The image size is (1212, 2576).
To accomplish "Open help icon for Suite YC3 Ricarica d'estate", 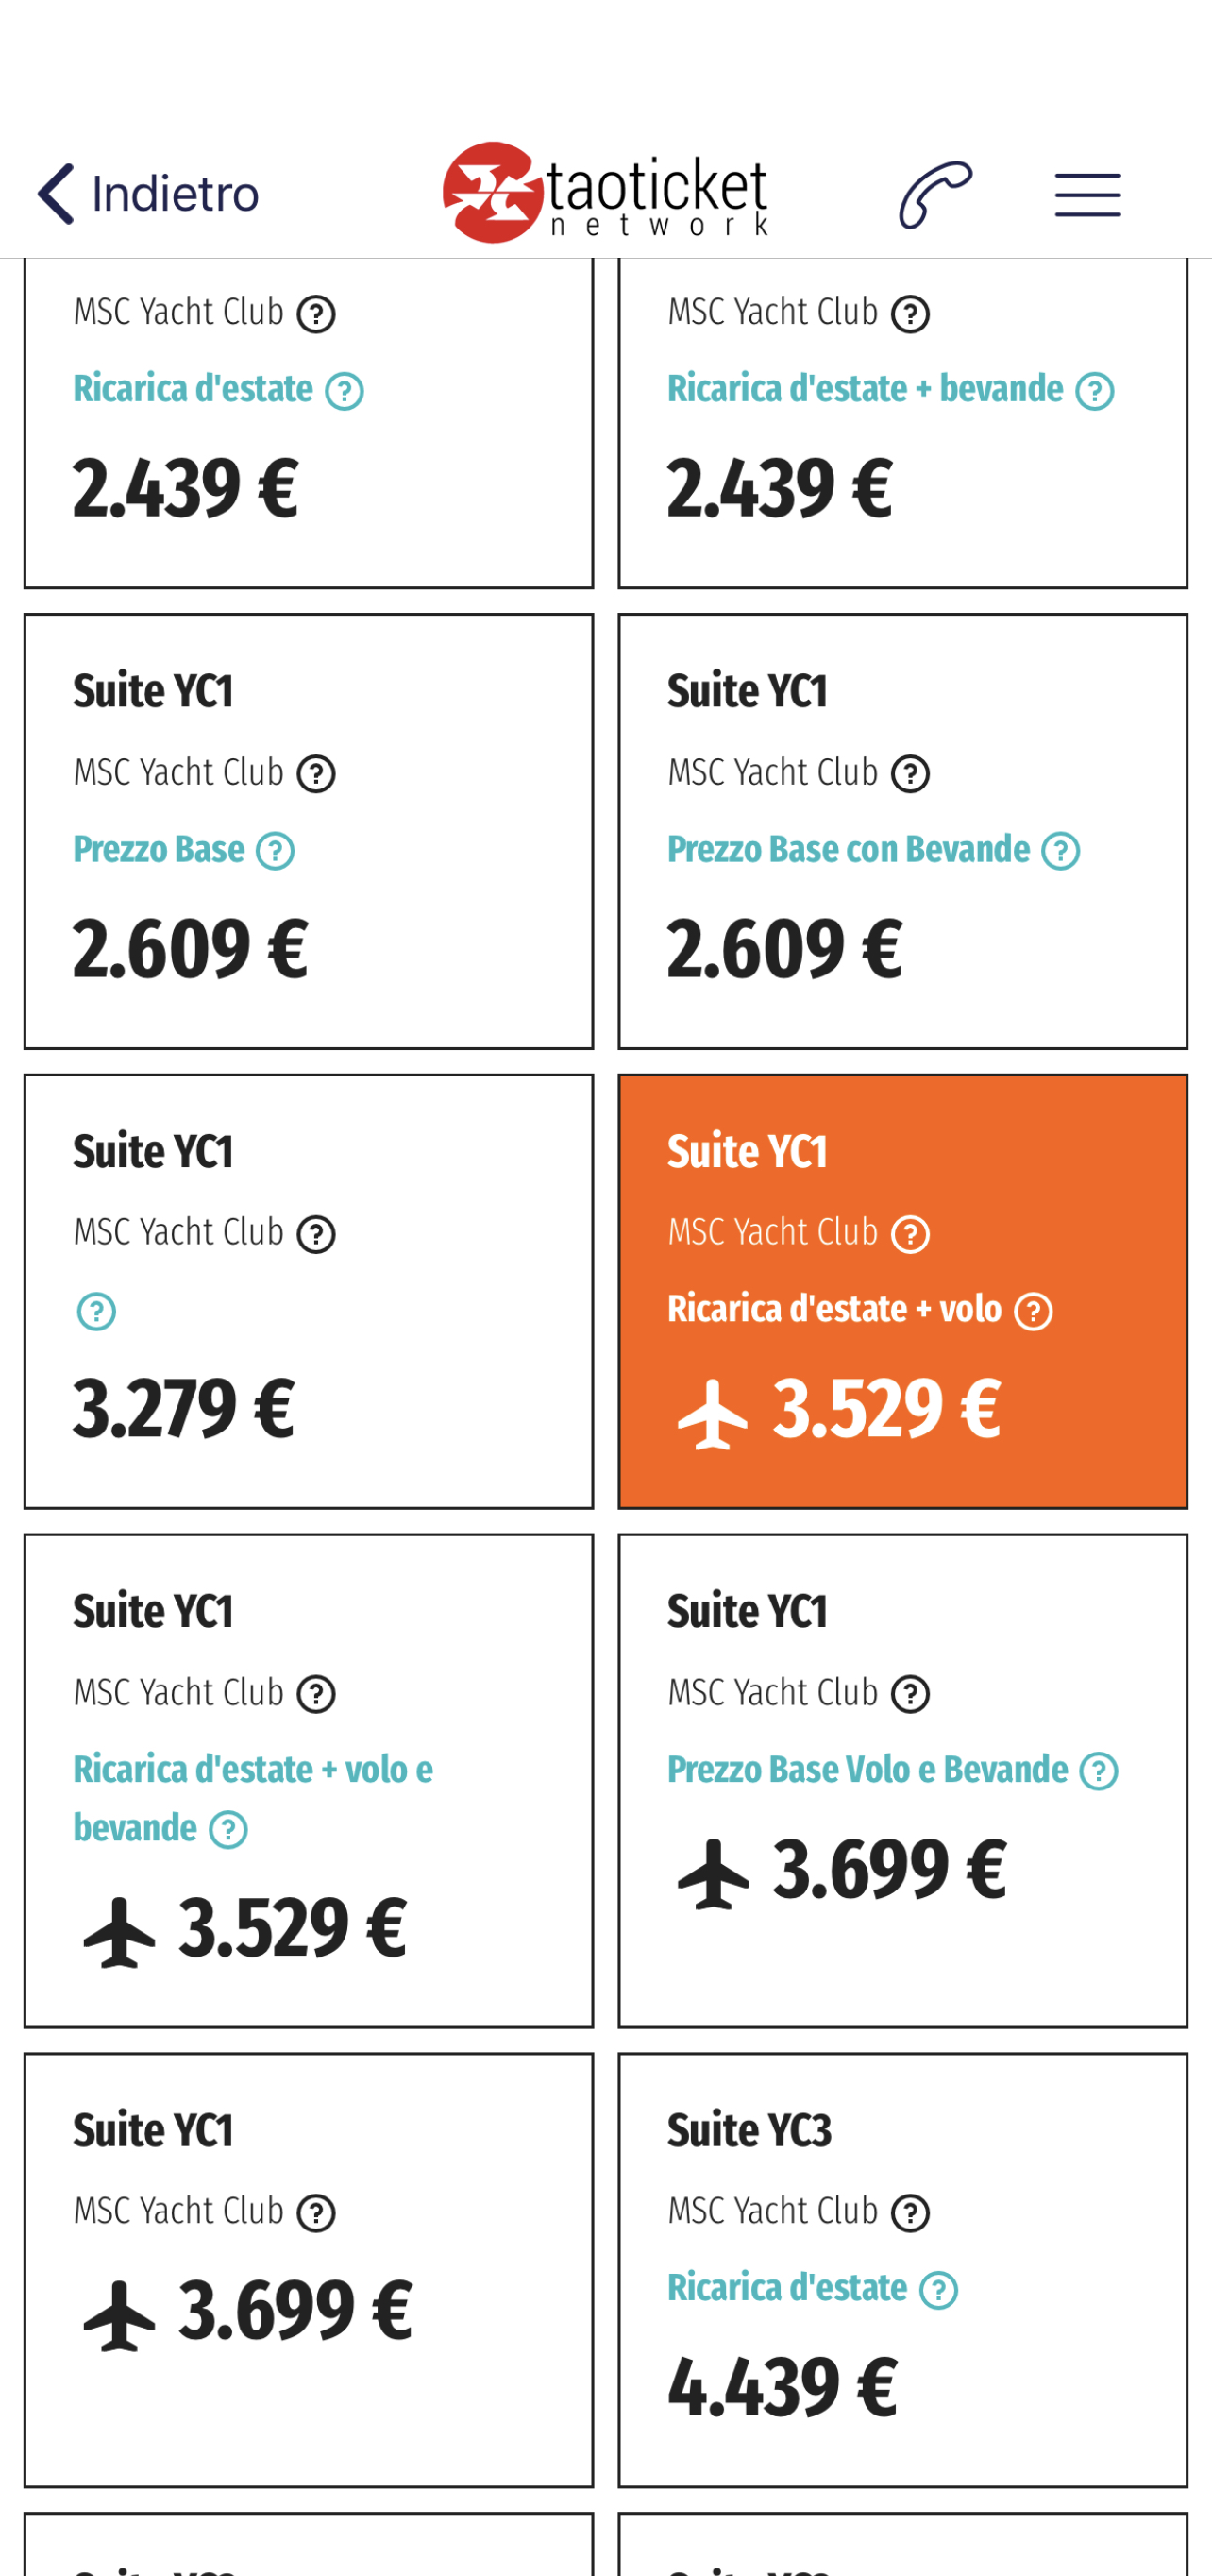I will point(938,2290).
